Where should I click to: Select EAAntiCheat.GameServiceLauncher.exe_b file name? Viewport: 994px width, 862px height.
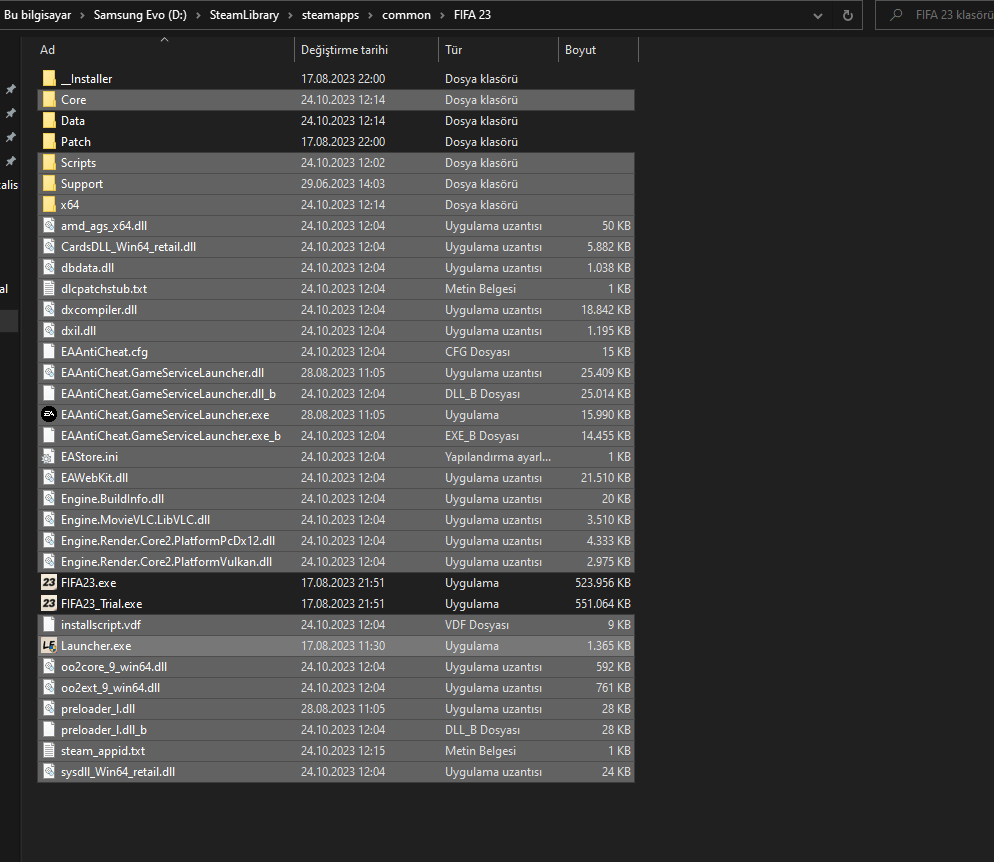click(171, 435)
